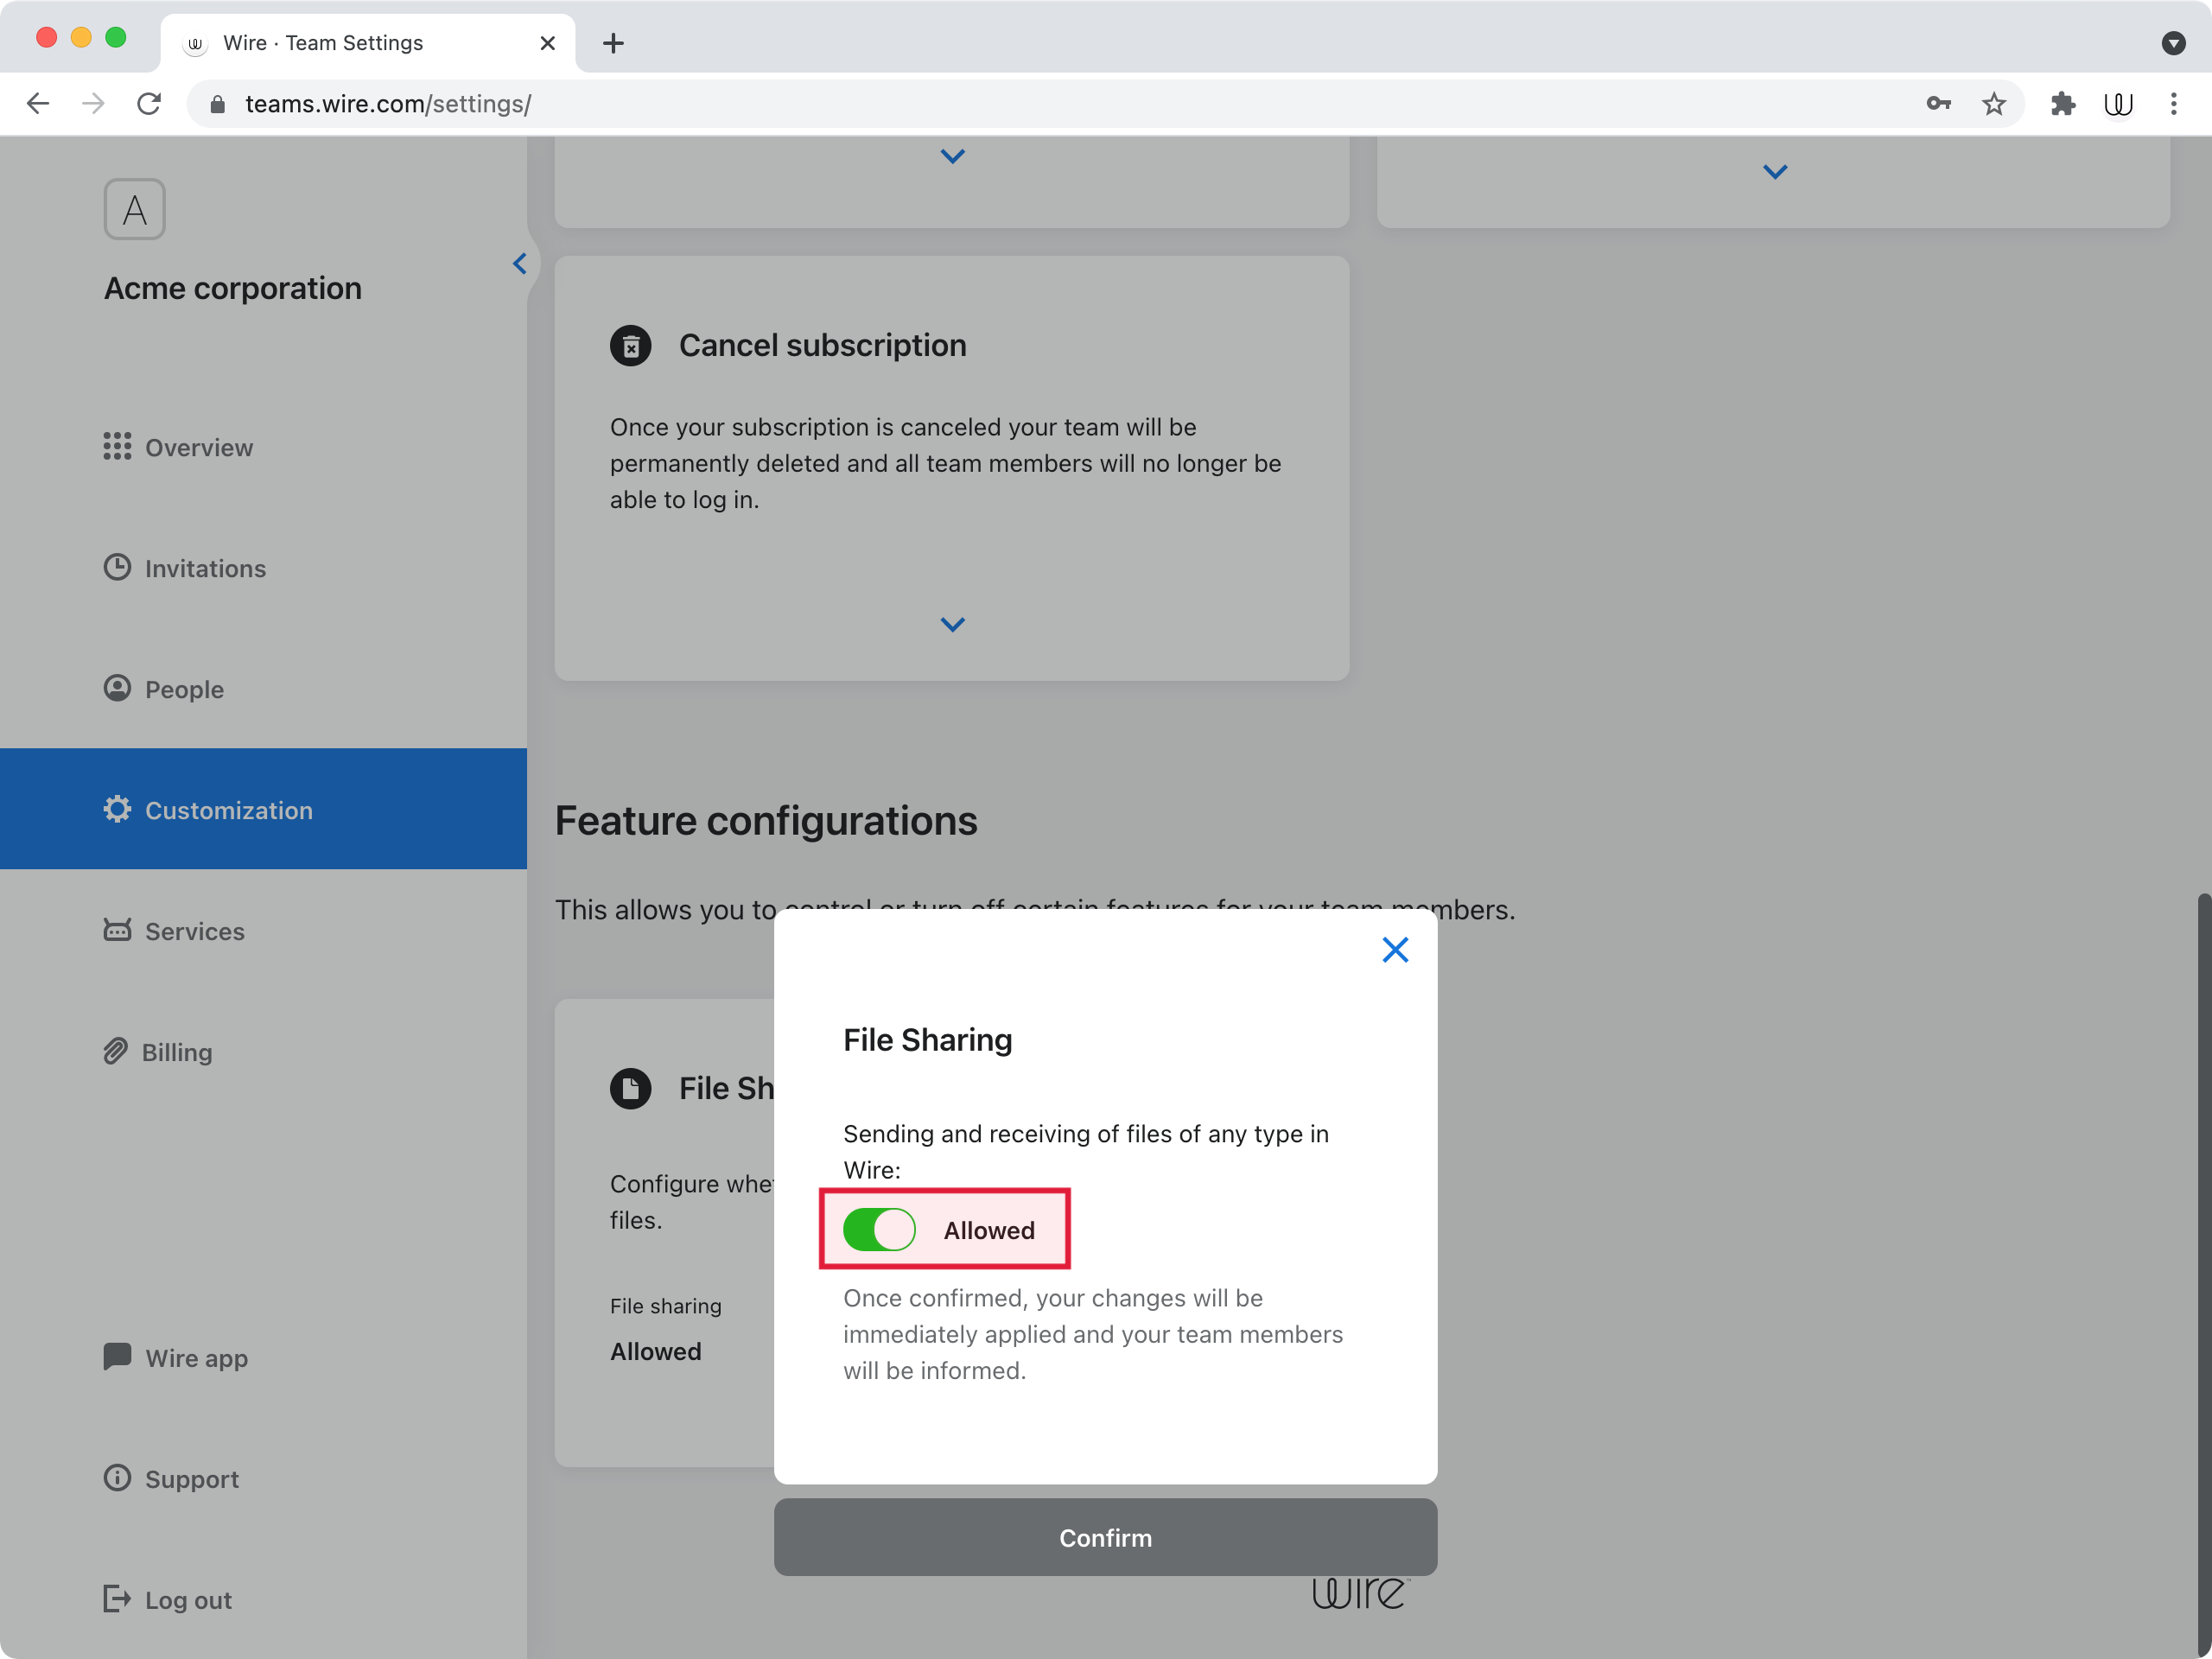The height and width of the screenshot is (1659, 2212).
Task: Bookmark this page with the star
Action: 1993,103
